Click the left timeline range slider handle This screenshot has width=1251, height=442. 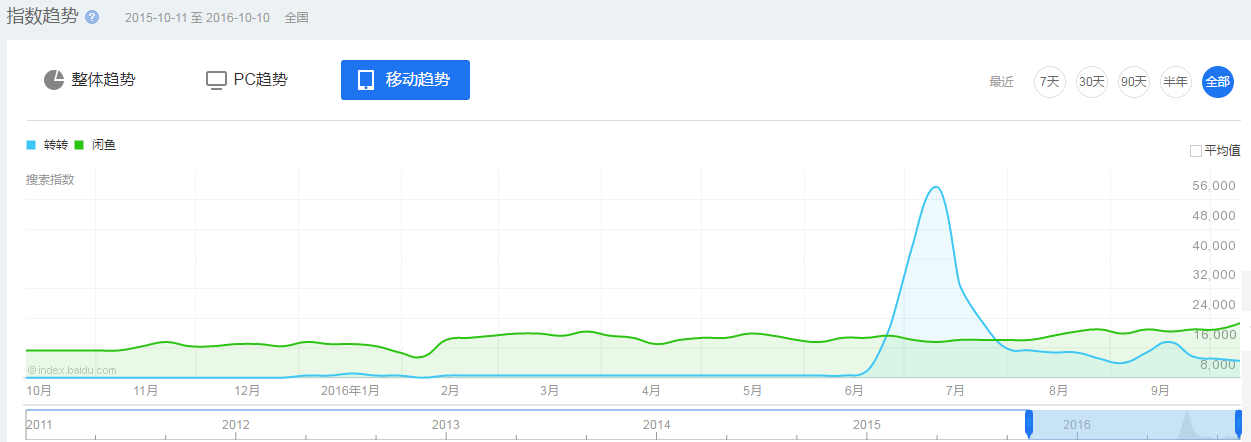pos(1029,424)
